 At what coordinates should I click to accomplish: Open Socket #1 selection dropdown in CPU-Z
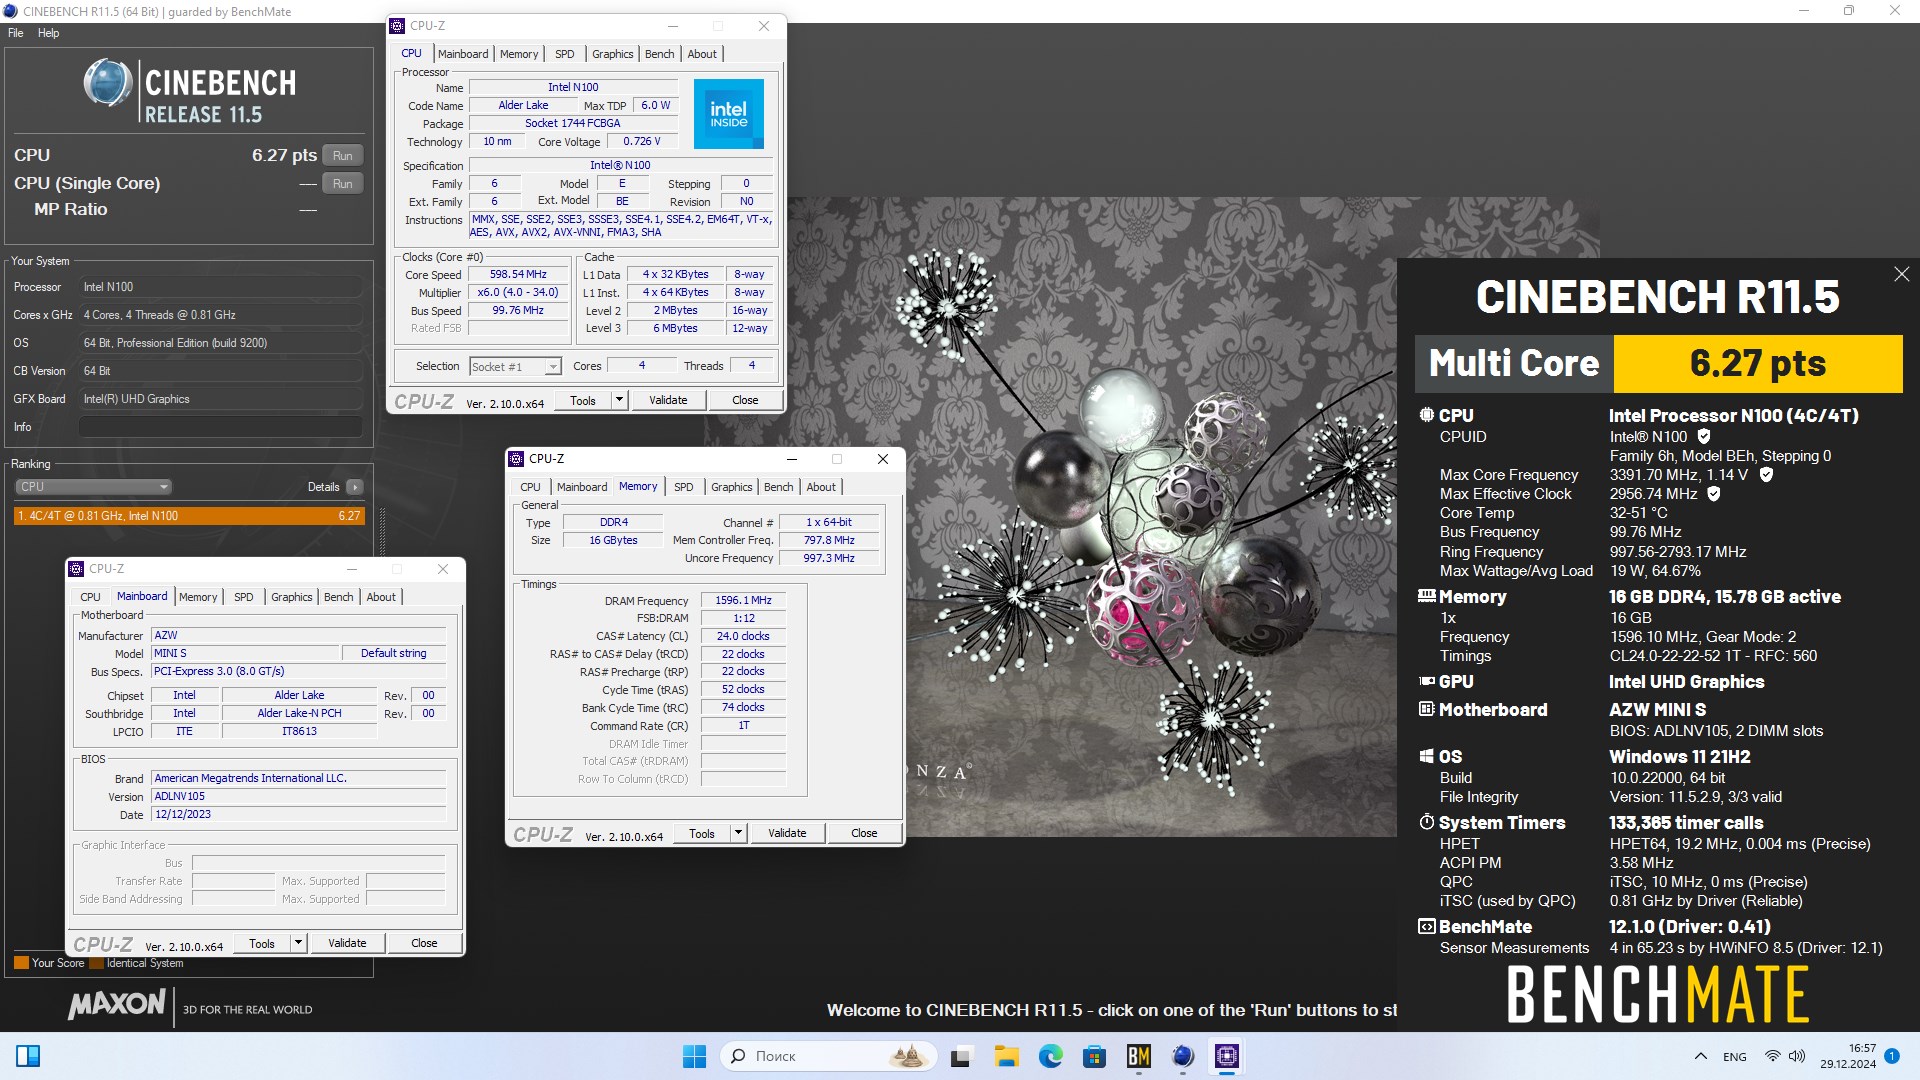click(x=515, y=367)
